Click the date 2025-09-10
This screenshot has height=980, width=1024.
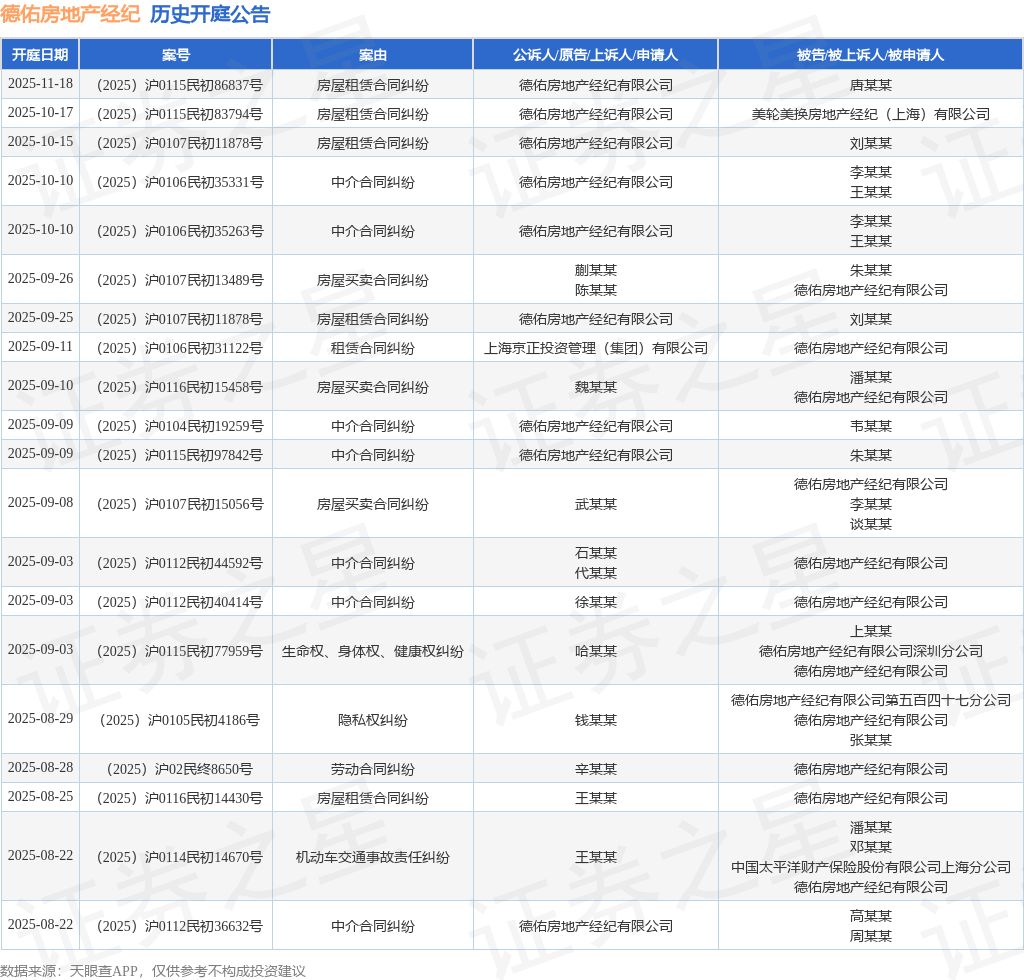(40, 386)
